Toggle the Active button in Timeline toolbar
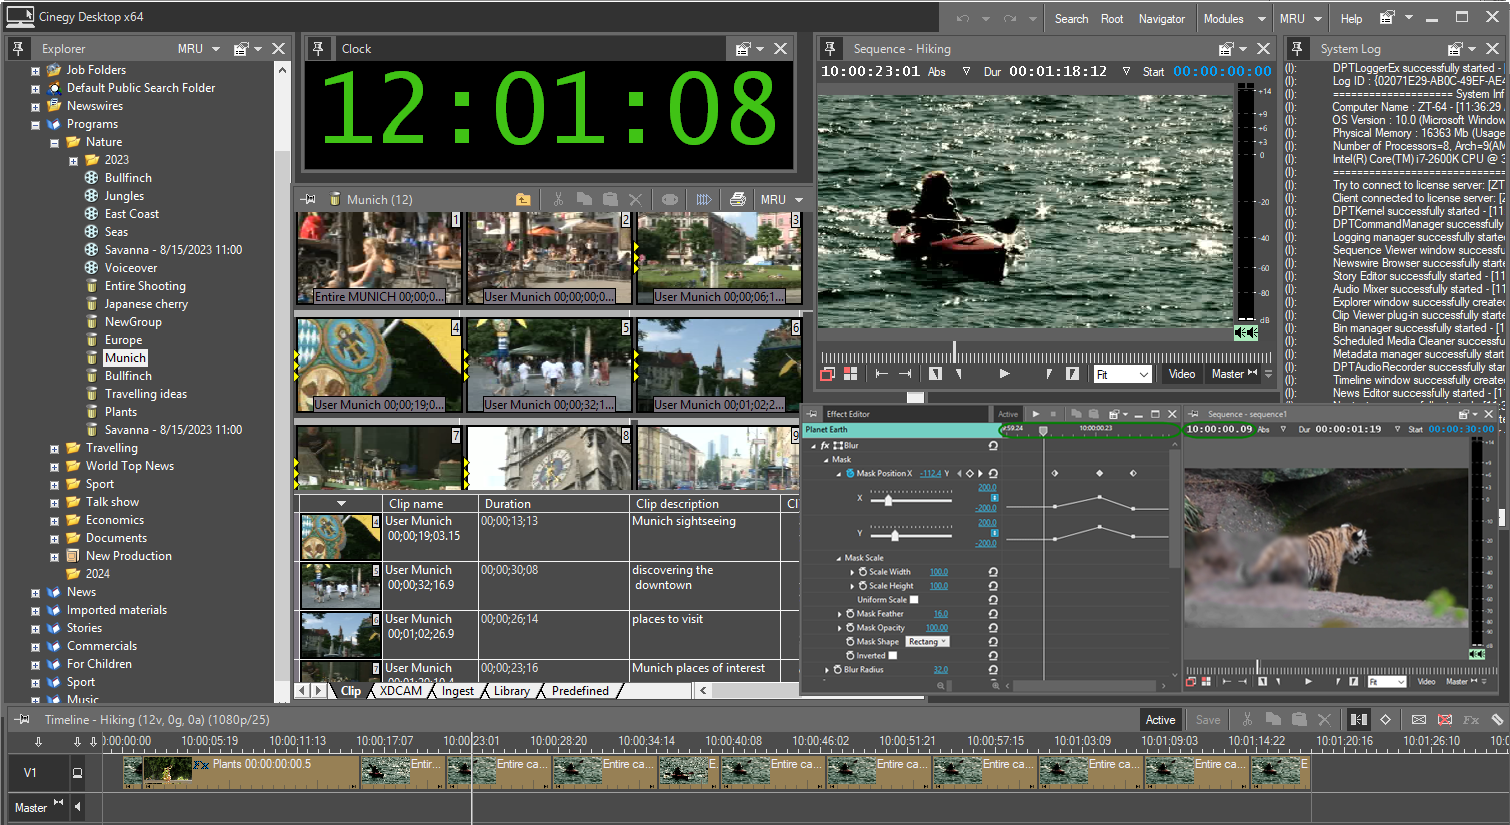 coord(1160,720)
